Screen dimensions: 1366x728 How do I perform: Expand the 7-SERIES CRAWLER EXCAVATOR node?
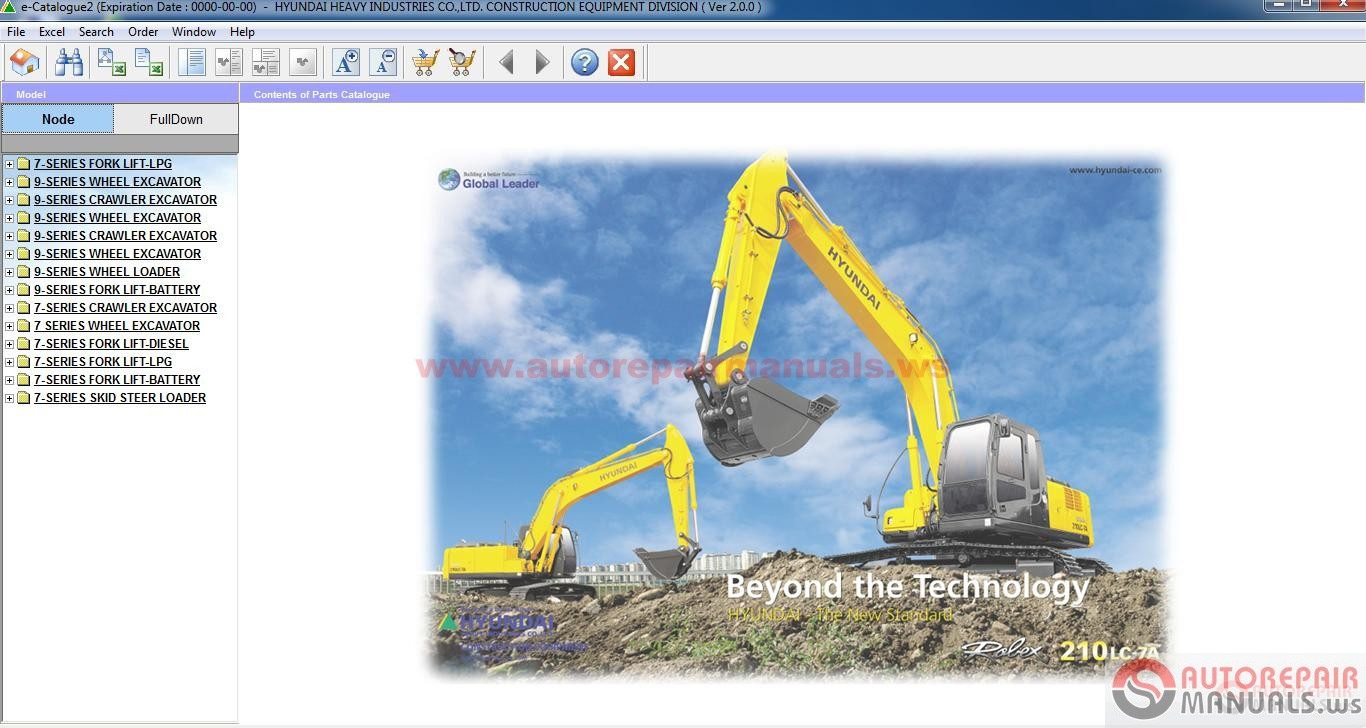click(9, 308)
